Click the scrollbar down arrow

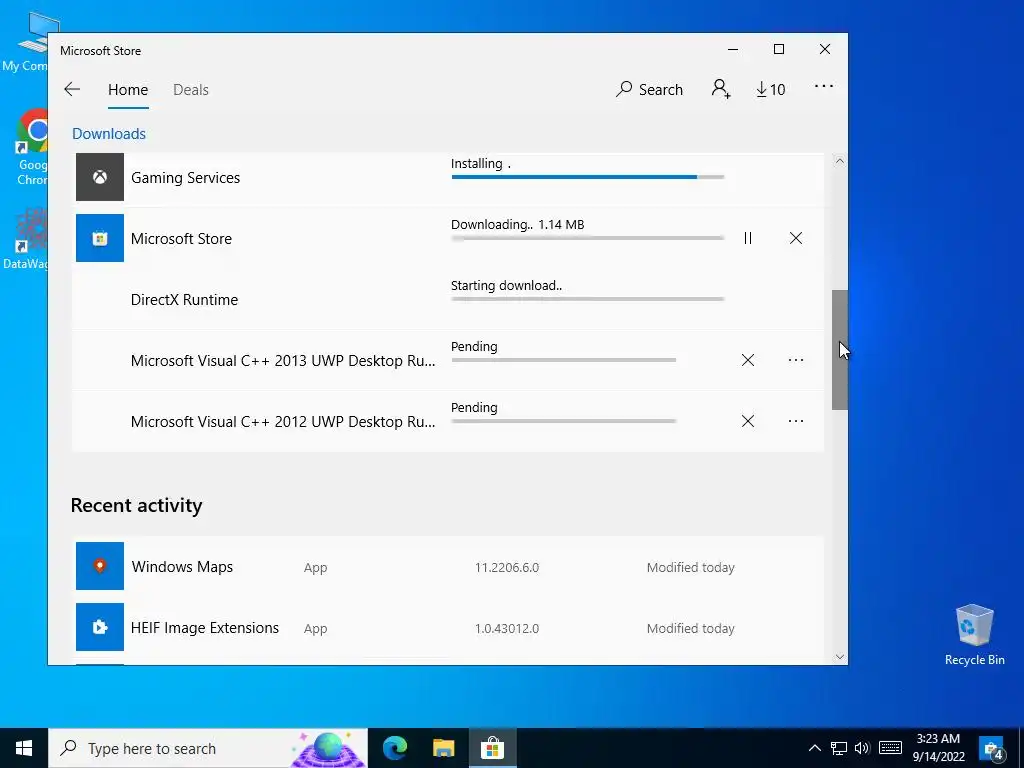coord(840,657)
